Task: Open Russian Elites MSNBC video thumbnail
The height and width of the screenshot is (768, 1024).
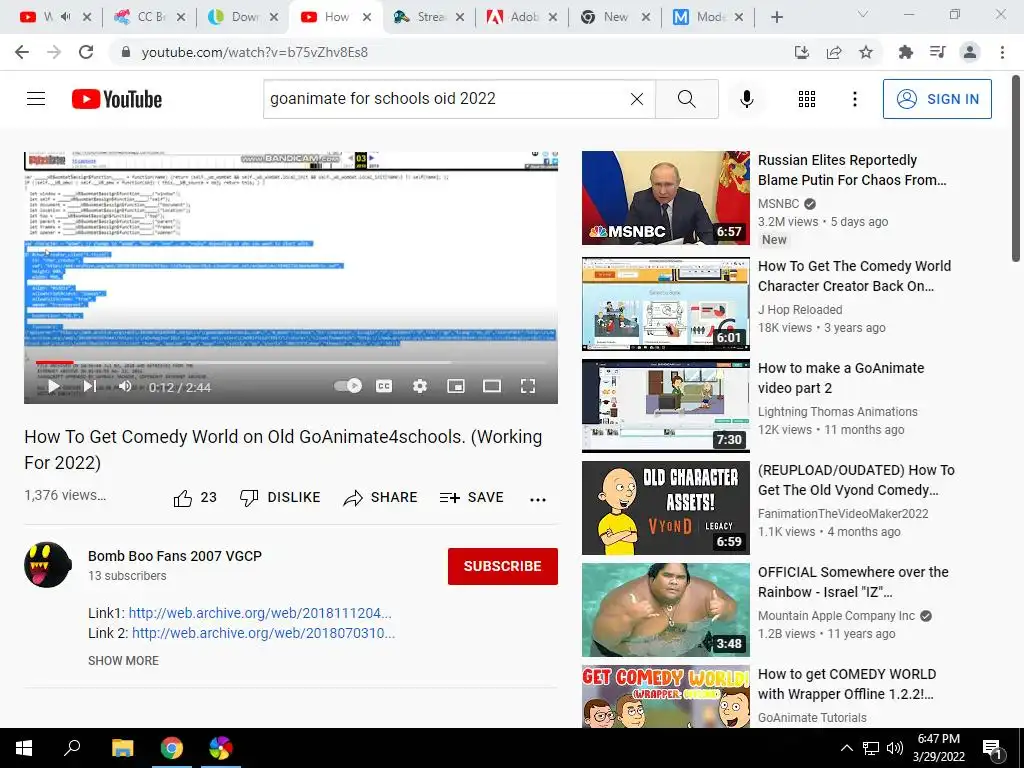Action: pos(665,198)
